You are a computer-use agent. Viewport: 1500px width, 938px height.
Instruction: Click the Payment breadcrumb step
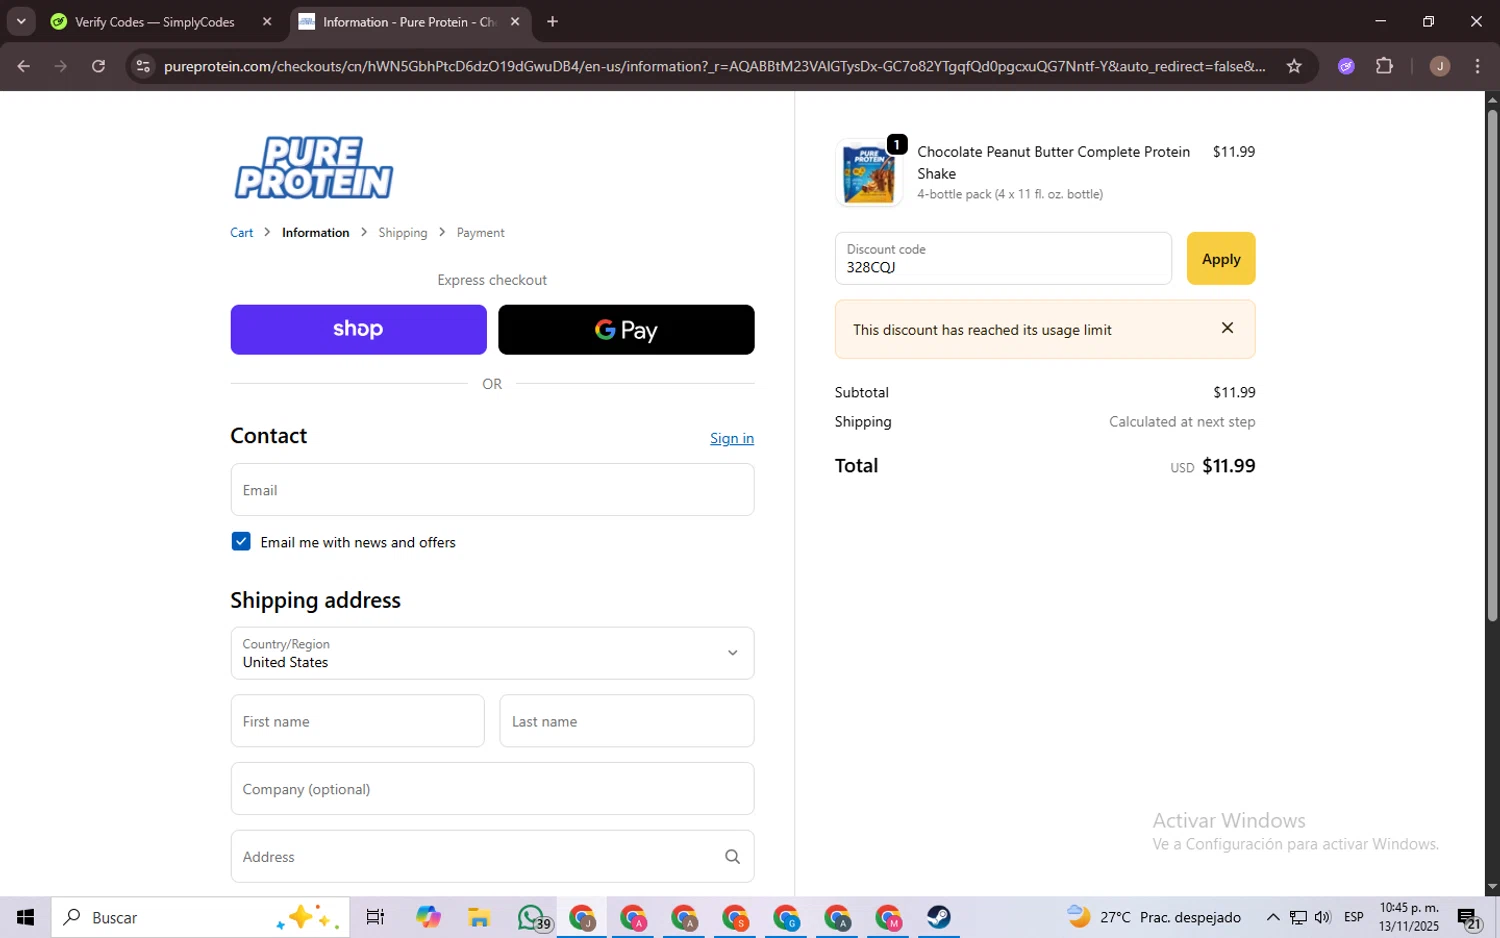click(480, 232)
